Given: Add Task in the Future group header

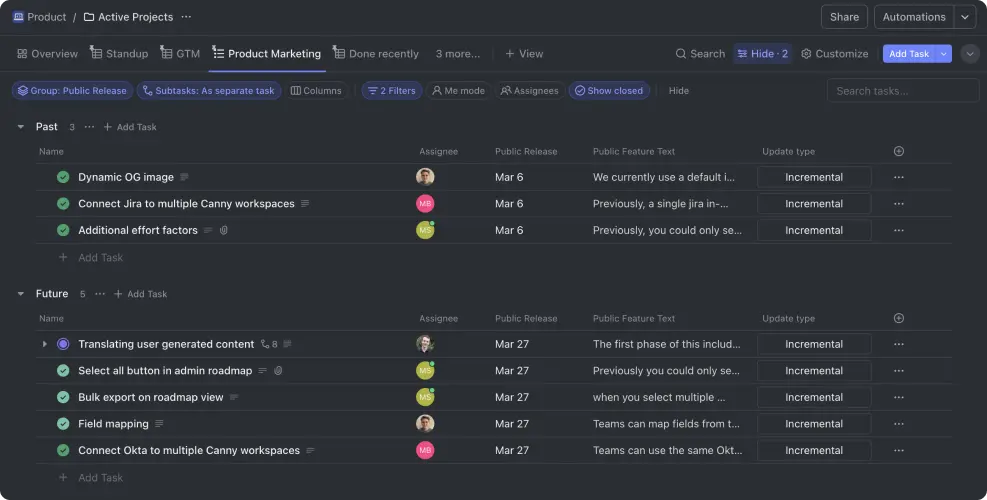Looking at the screenshot, I should point(140,293).
